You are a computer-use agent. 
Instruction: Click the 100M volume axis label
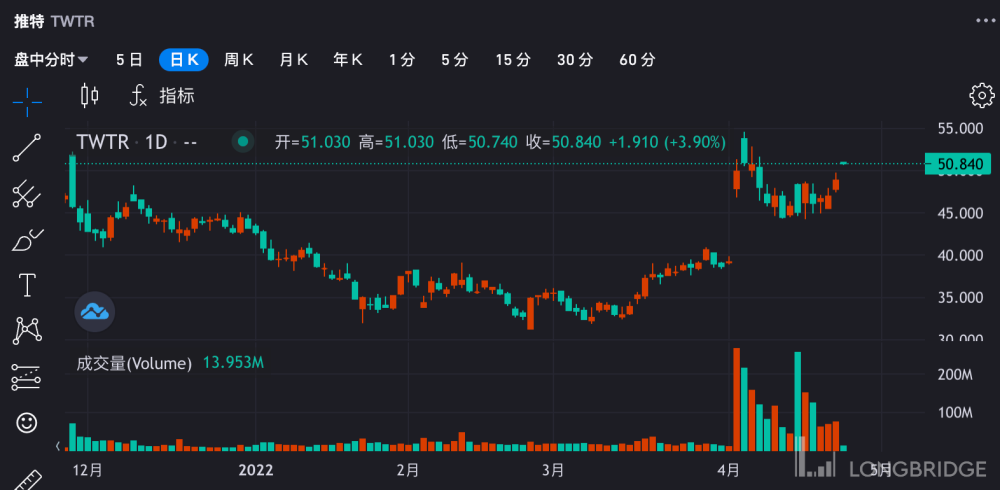click(954, 413)
